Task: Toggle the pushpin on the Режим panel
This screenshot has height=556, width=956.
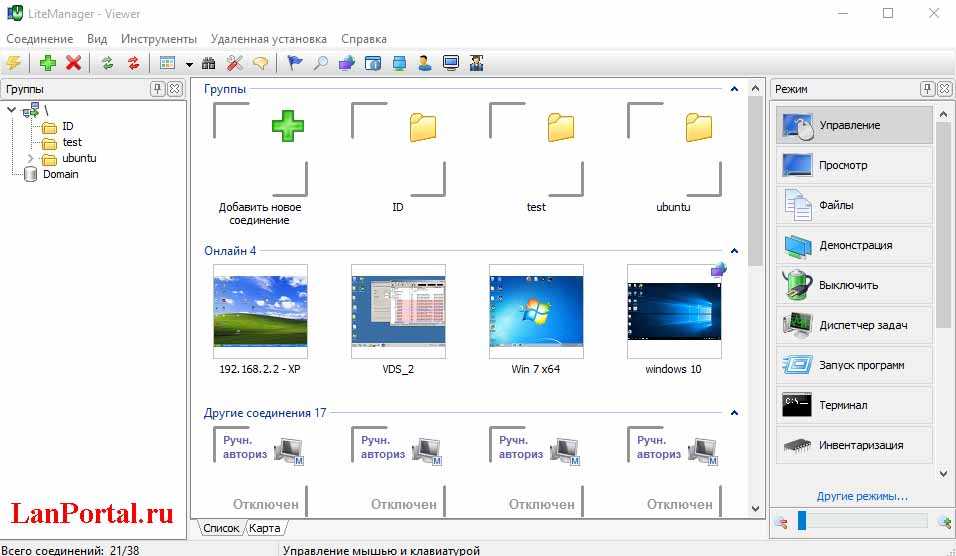Action: [x=927, y=89]
